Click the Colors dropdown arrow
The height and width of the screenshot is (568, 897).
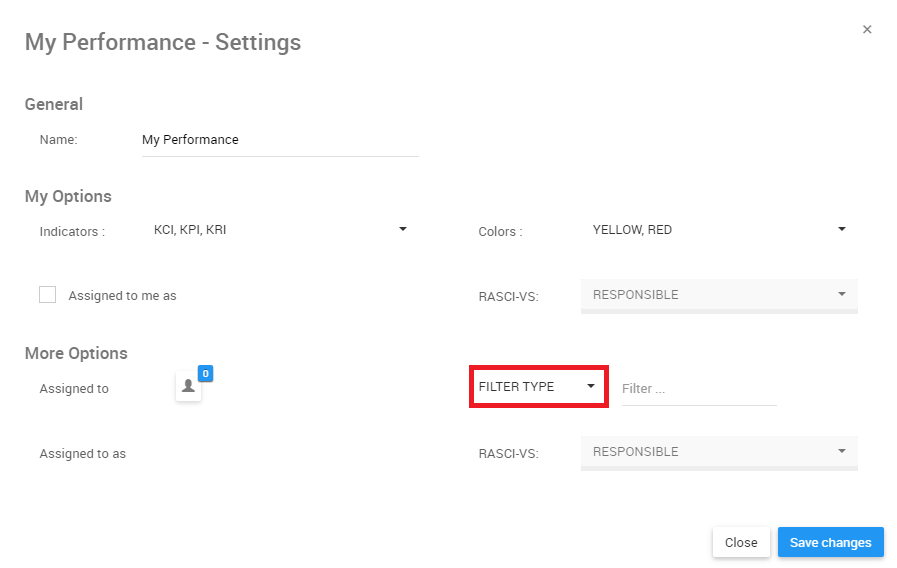coord(842,229)
